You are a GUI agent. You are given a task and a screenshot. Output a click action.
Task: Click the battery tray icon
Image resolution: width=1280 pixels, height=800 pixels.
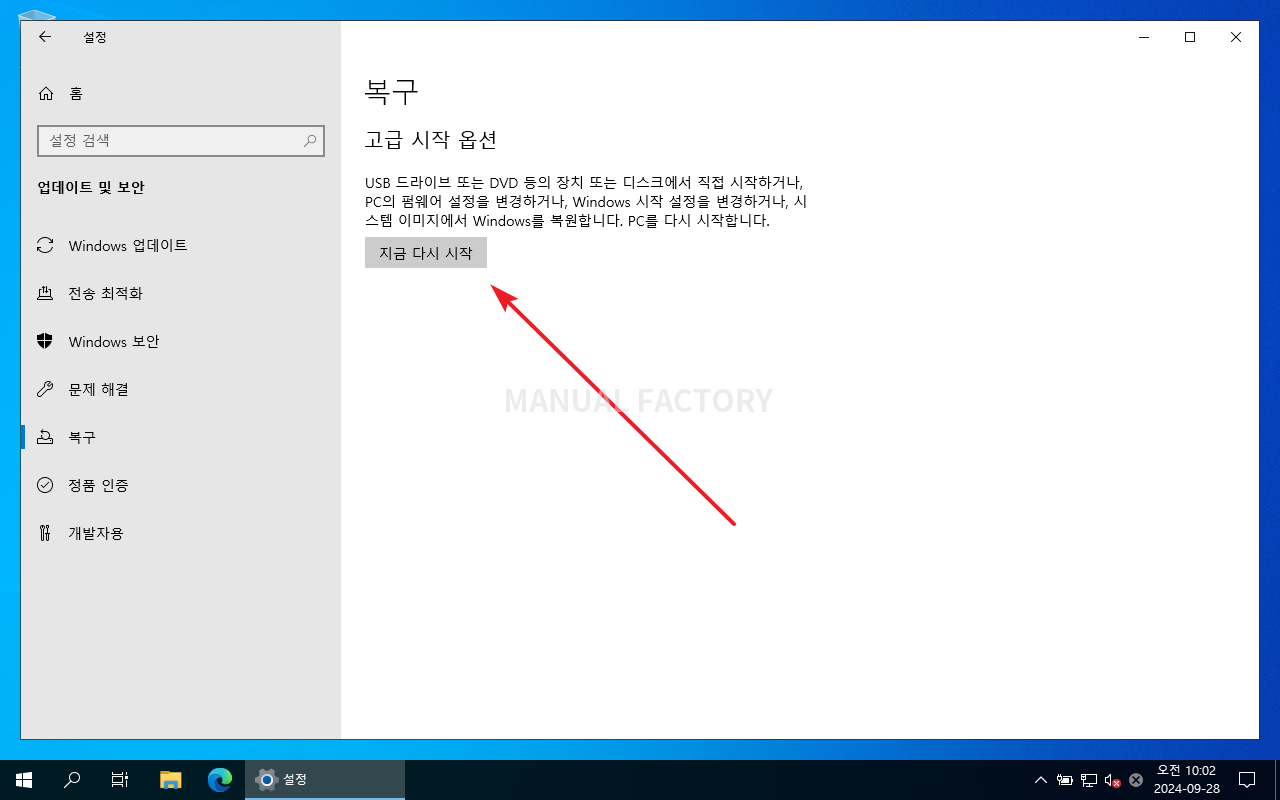1065,780
